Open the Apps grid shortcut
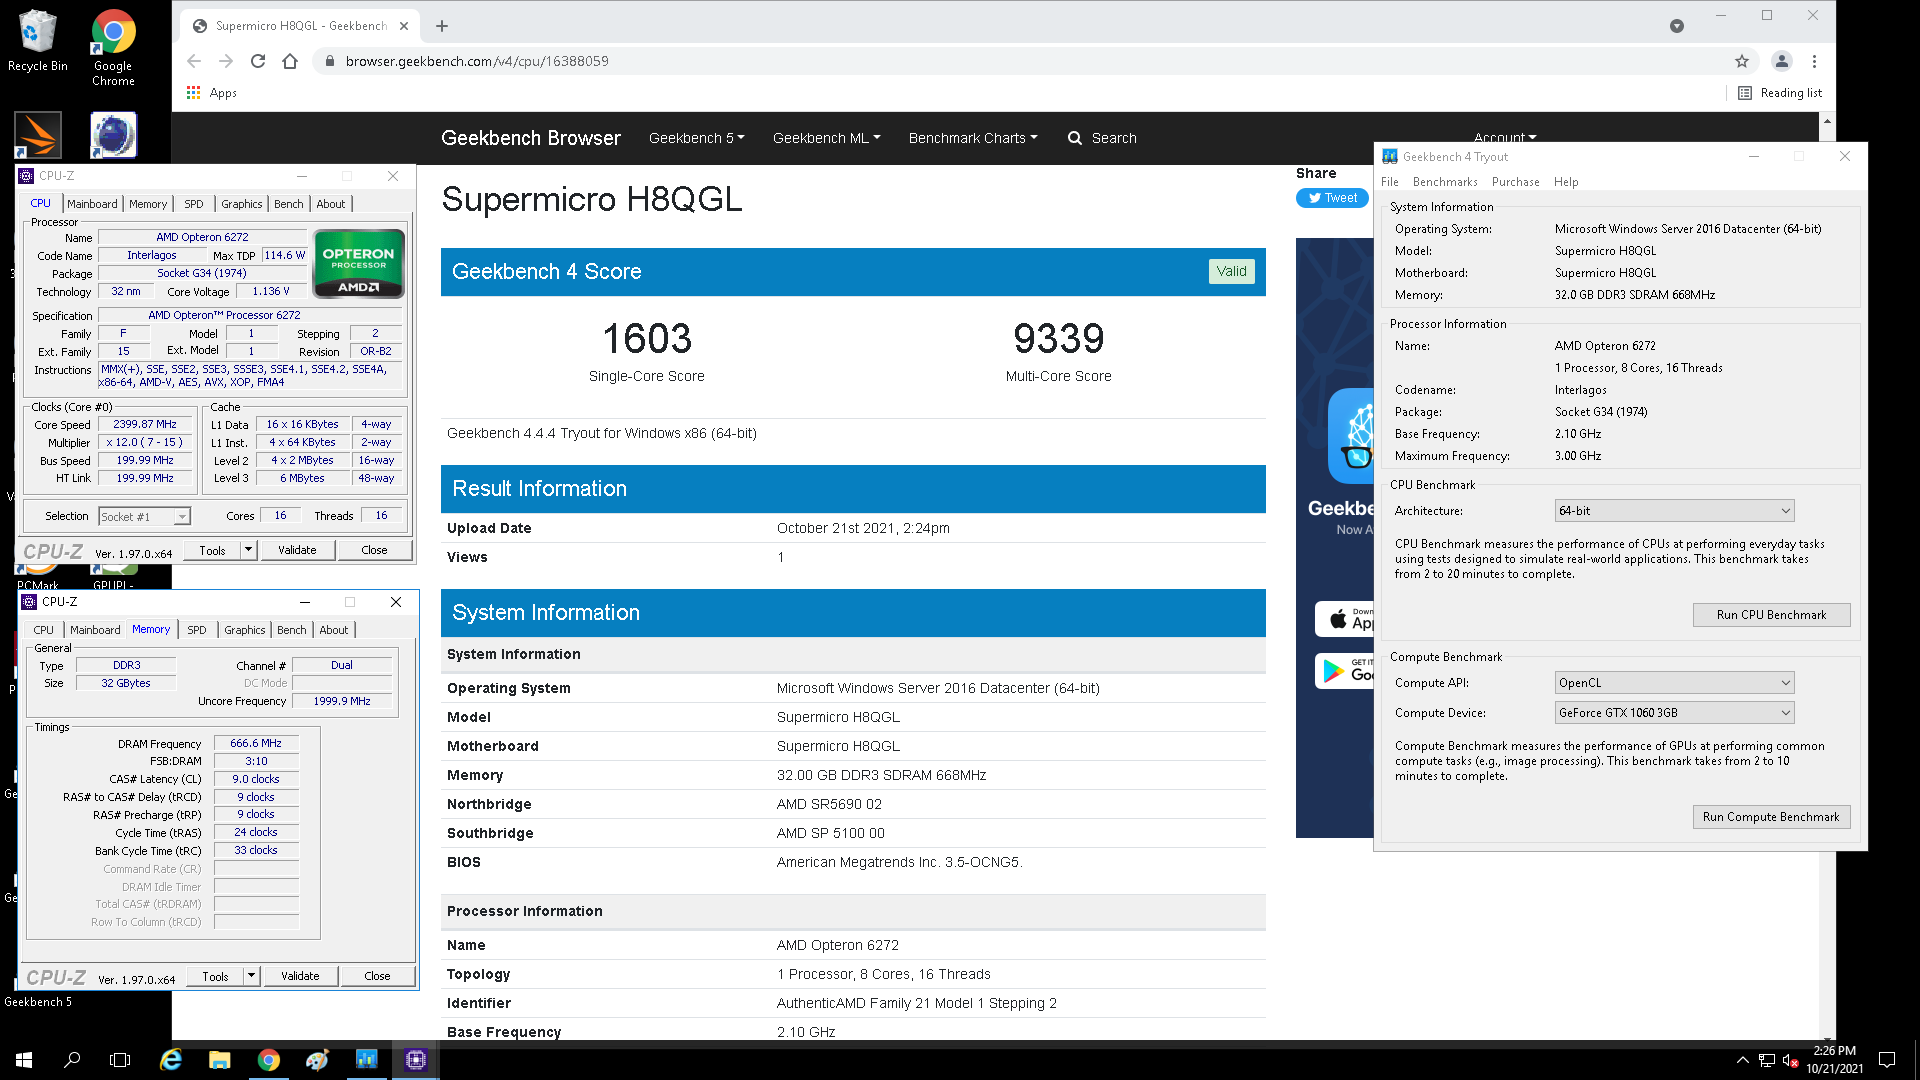This screenshot has height=1080, width=1920. click(x=211, y=93)
